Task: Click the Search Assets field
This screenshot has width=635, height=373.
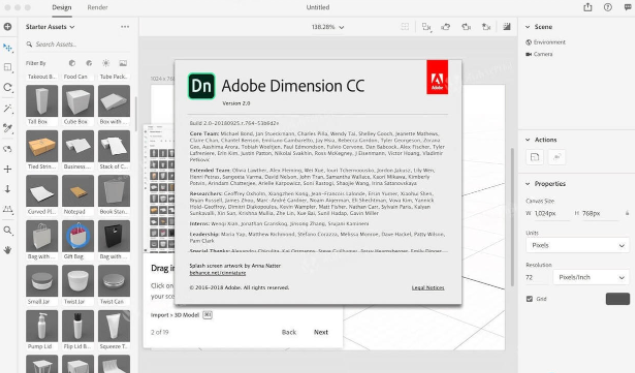Action: point(77,44)
